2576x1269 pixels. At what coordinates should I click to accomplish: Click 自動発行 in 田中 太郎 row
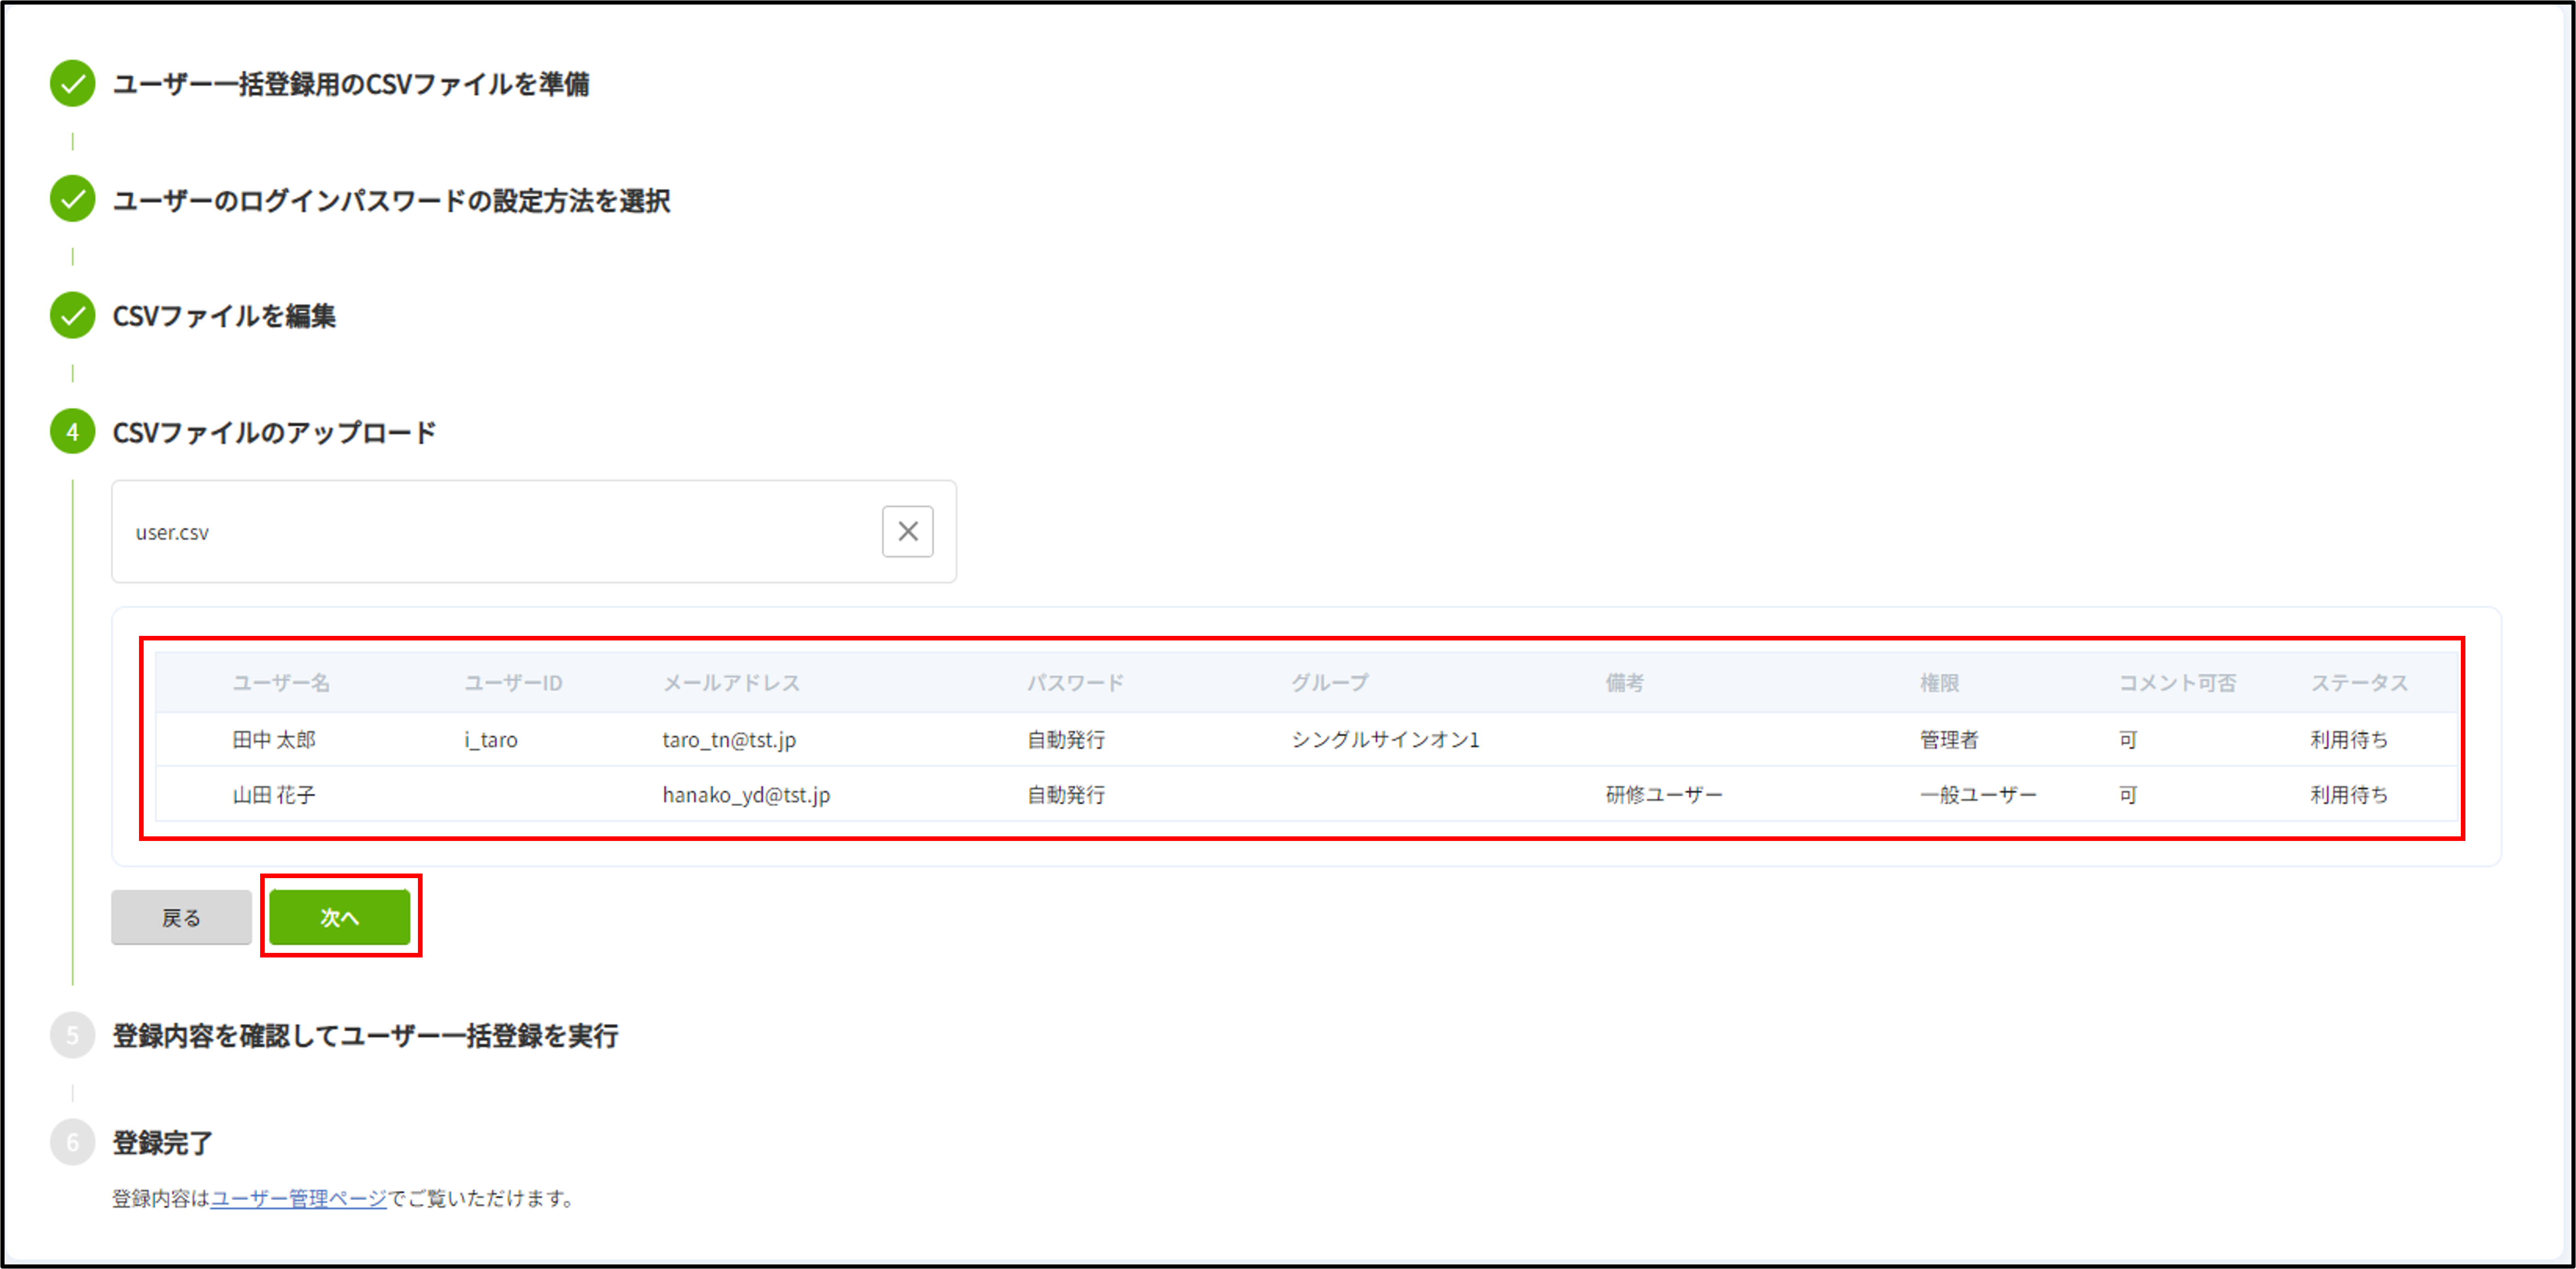1066,739
